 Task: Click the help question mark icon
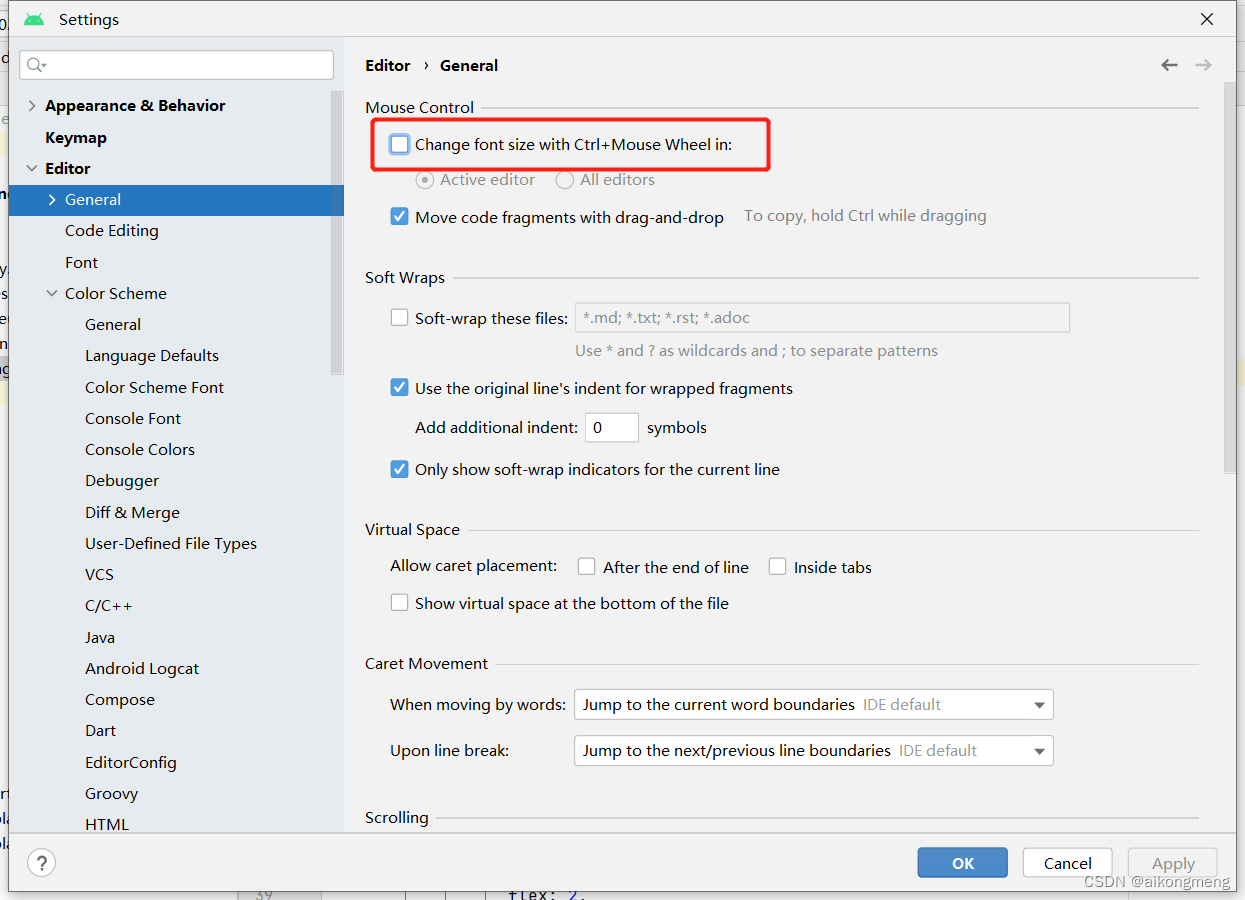click(x=41, y=863)
